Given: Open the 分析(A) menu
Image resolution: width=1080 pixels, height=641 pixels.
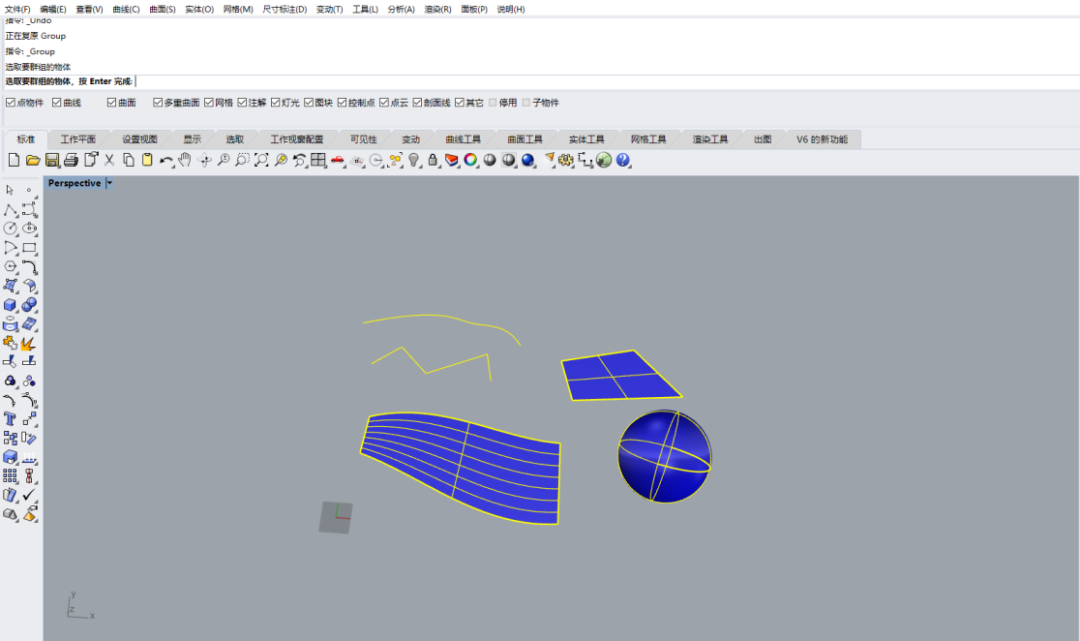Looking at the screenshot, I should click(400, 9).
